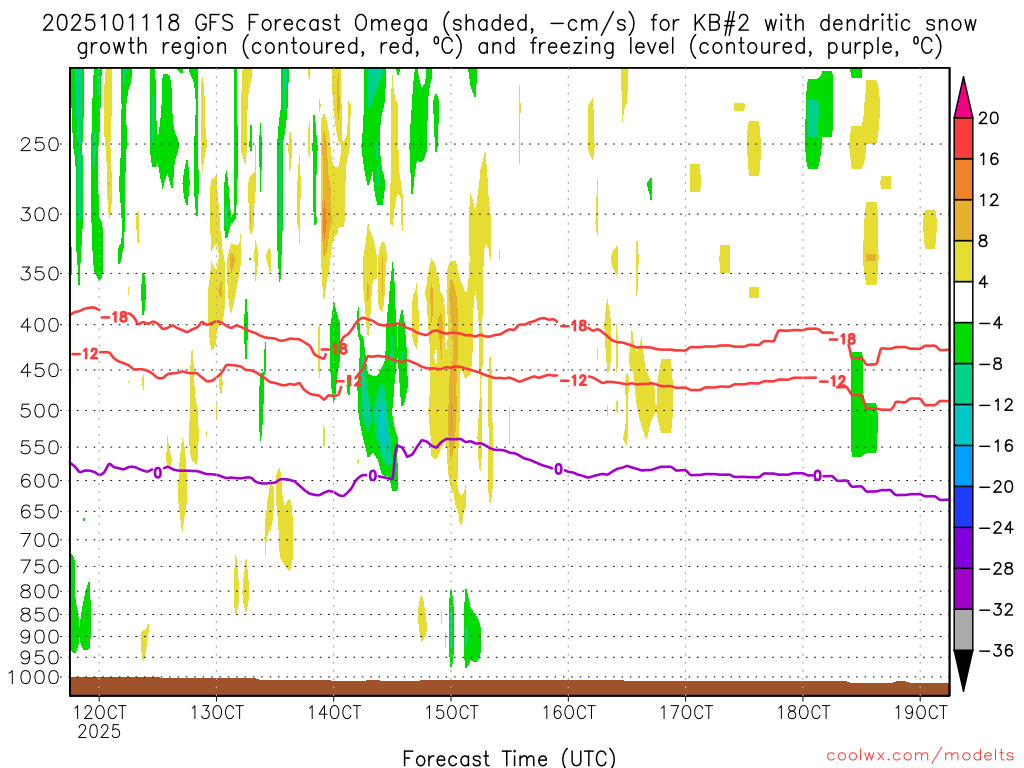Click the 250 pressure level label
The image size is (1024, 768).
pos(40,144)
